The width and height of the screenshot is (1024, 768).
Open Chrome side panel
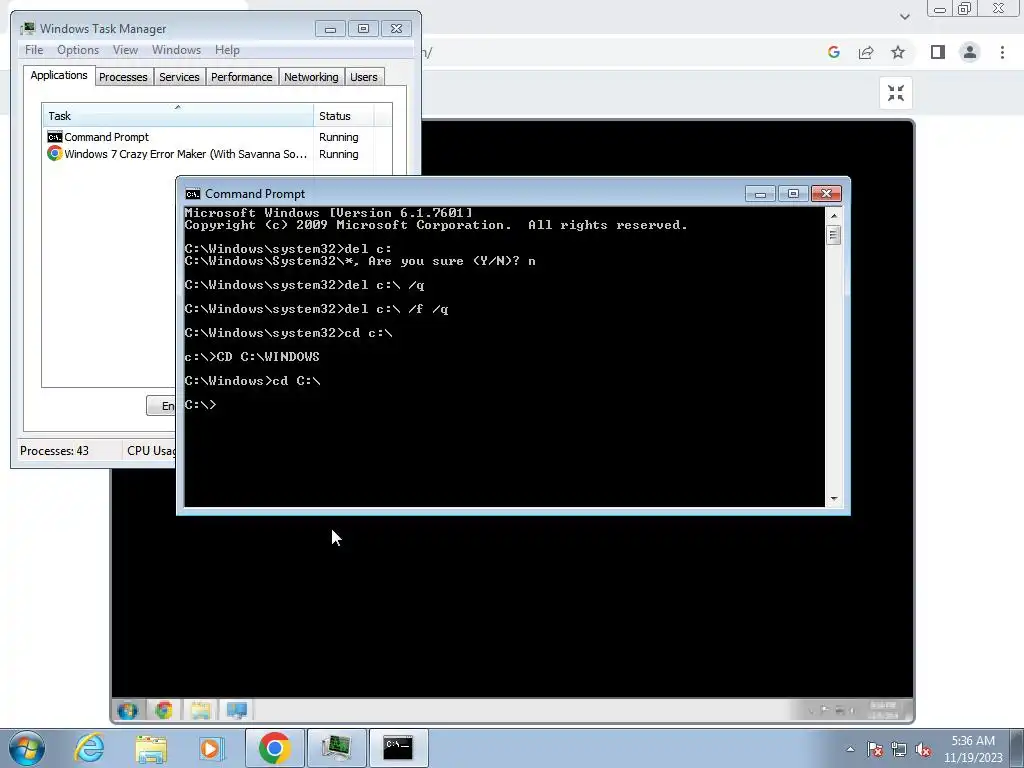pyautogui.click(x=938, y=52)
